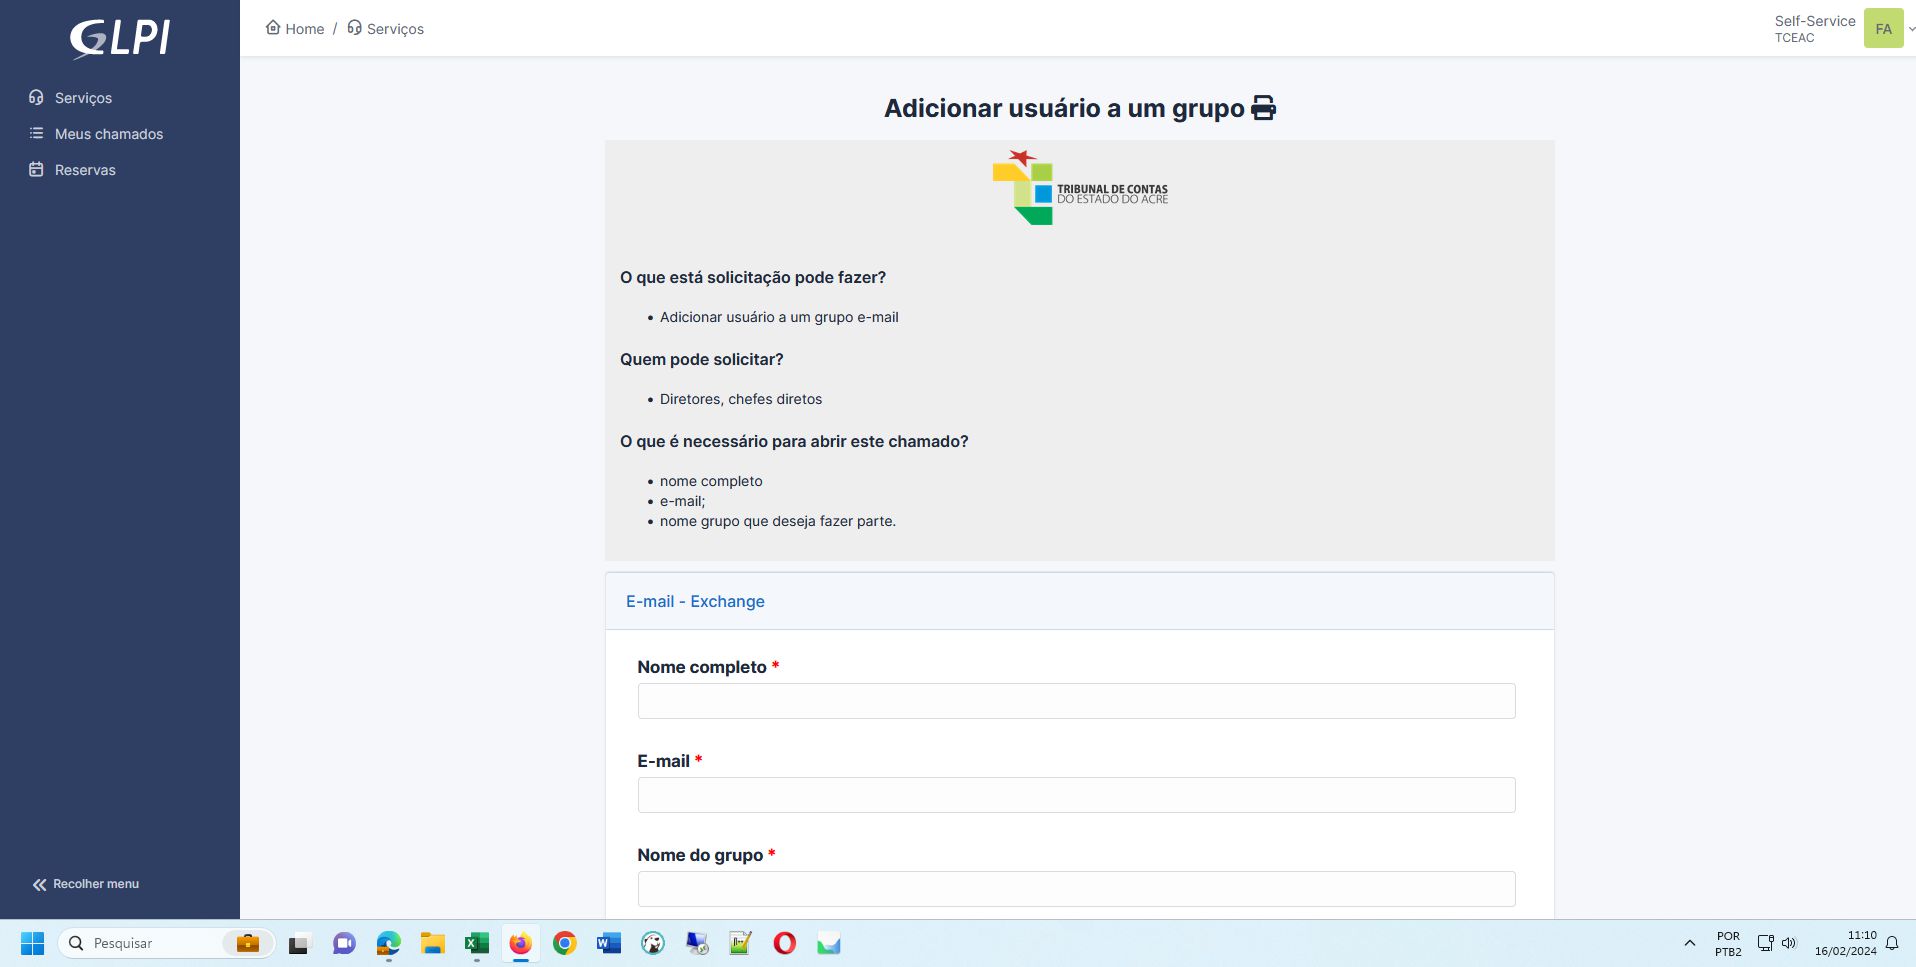Open Word from the taskbar
Viewport: 1916px width, 967px height.
pos(609,943)
